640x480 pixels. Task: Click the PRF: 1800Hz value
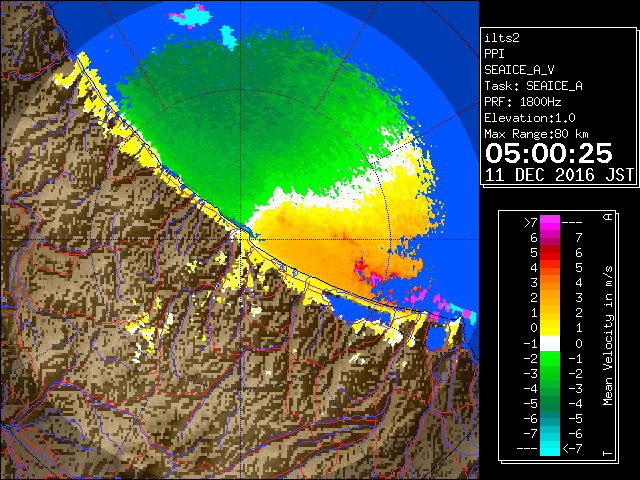click(x=523, y=102)
